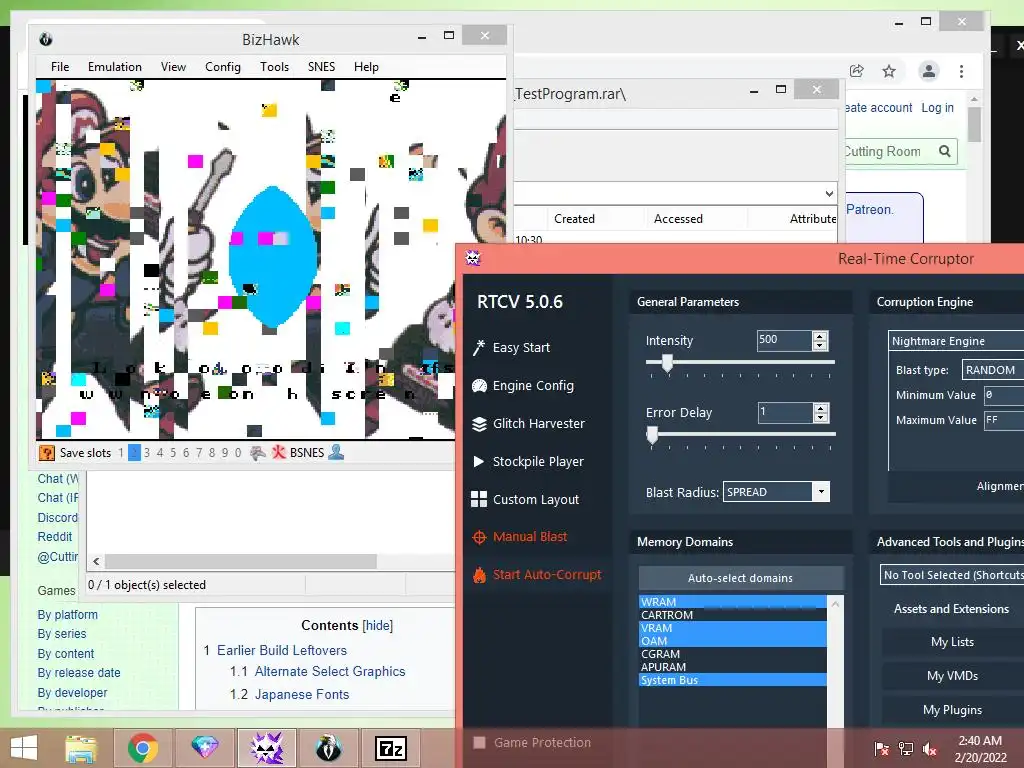
Task: Switch to BizHawk taskbar icon
Action: coord(328,748)
